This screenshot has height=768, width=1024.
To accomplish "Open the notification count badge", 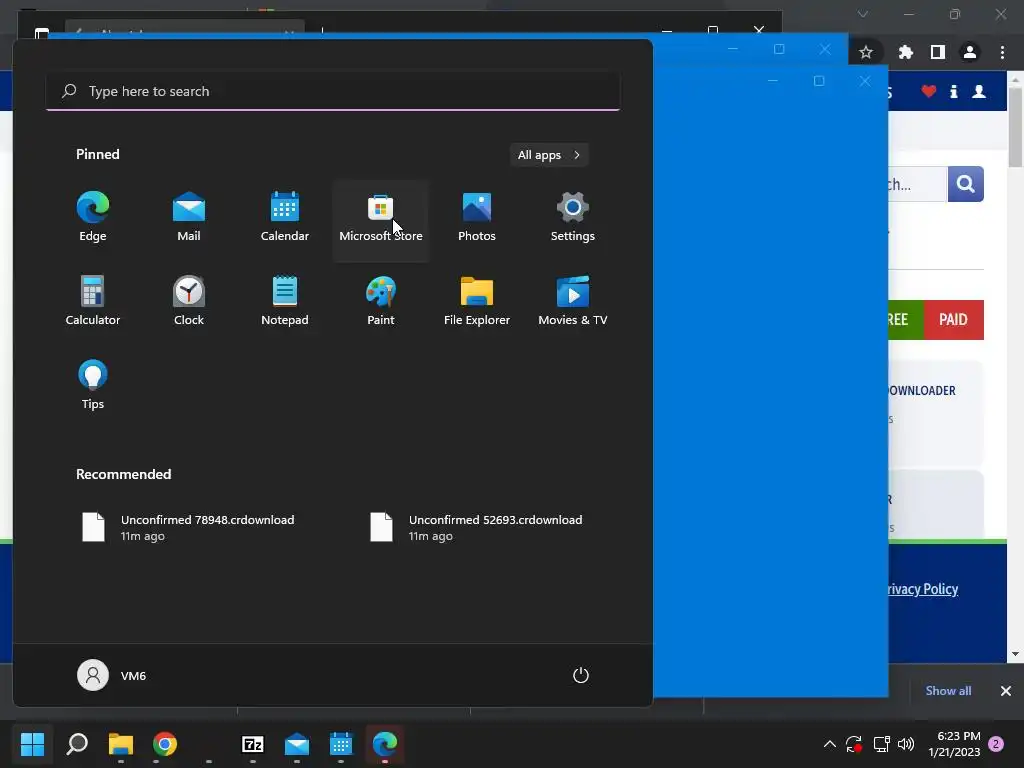I will 996,744.
